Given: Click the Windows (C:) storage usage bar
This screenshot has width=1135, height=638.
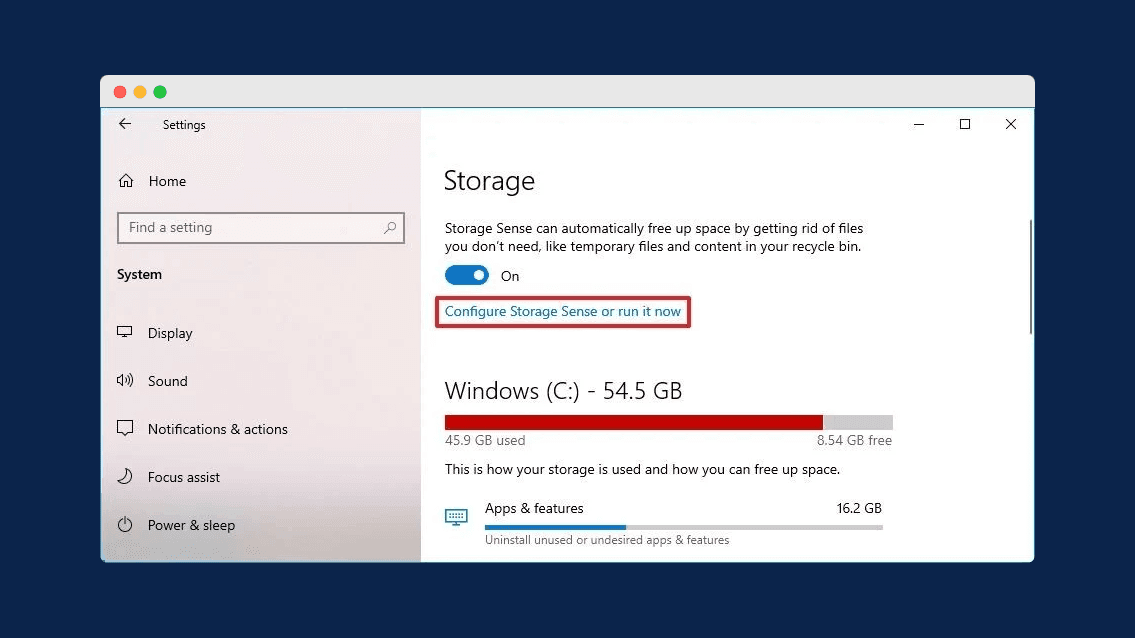Looking at the screenshot, I should 668,422.
